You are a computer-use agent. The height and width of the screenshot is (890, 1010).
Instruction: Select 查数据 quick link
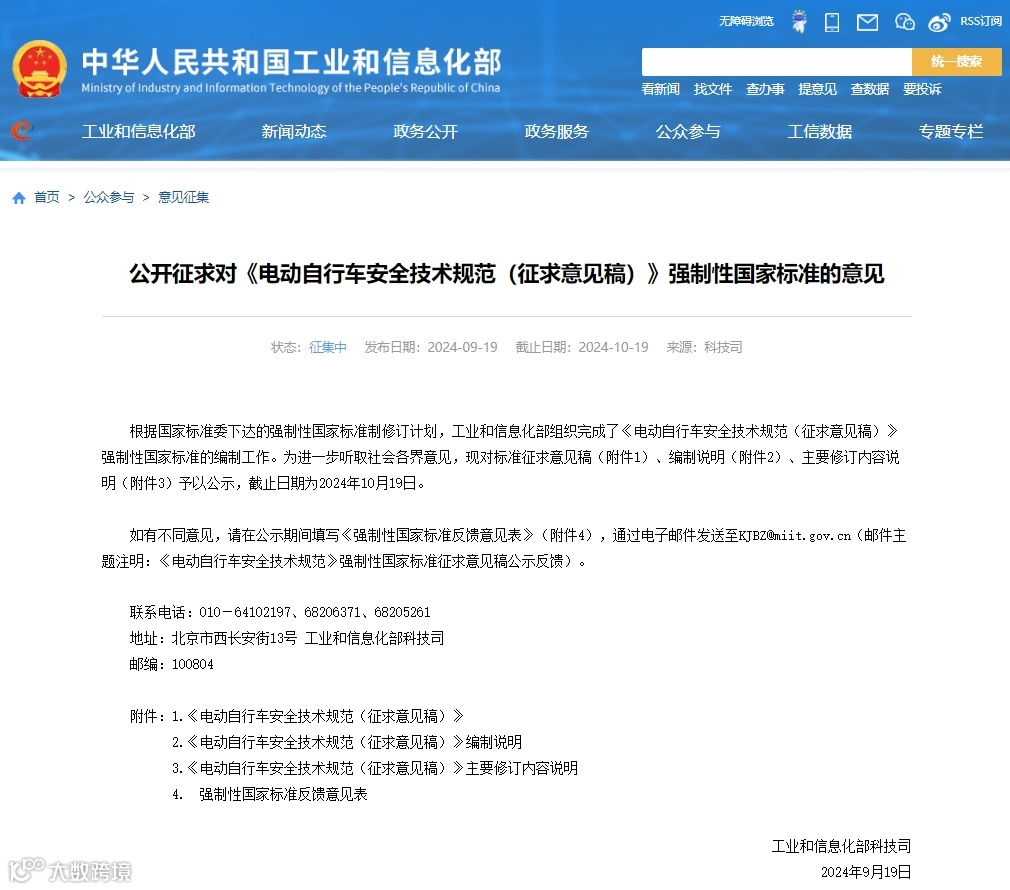point(869,89)
